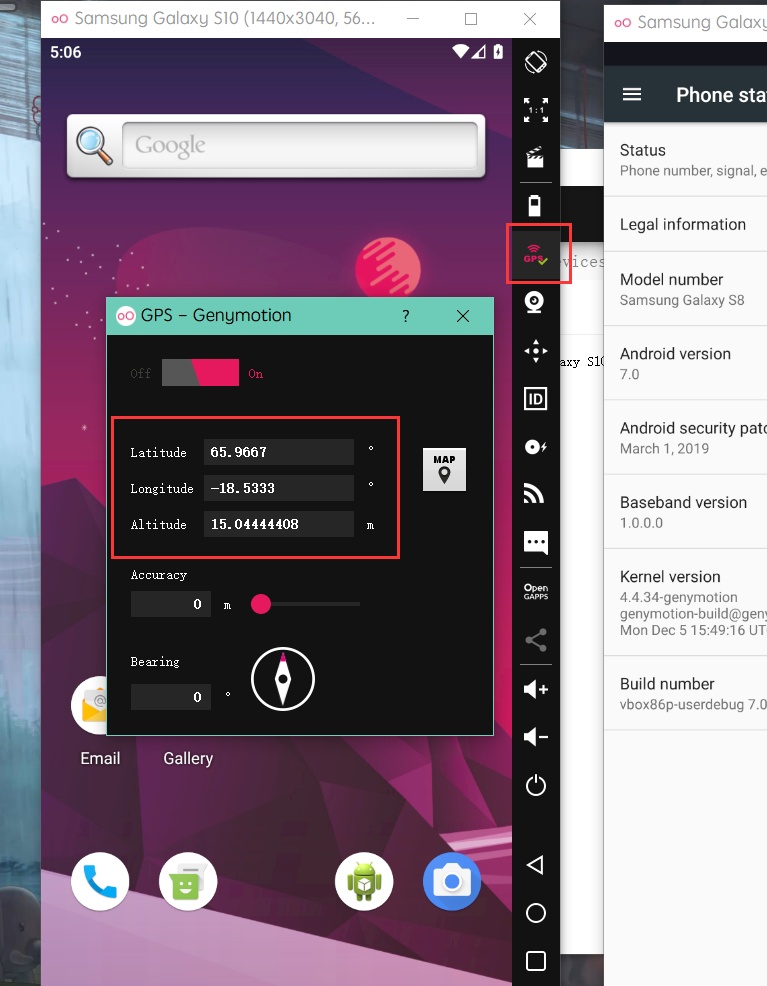
Task: Open the battery widget in Genymotion toolbar
Action: point(534,205)
